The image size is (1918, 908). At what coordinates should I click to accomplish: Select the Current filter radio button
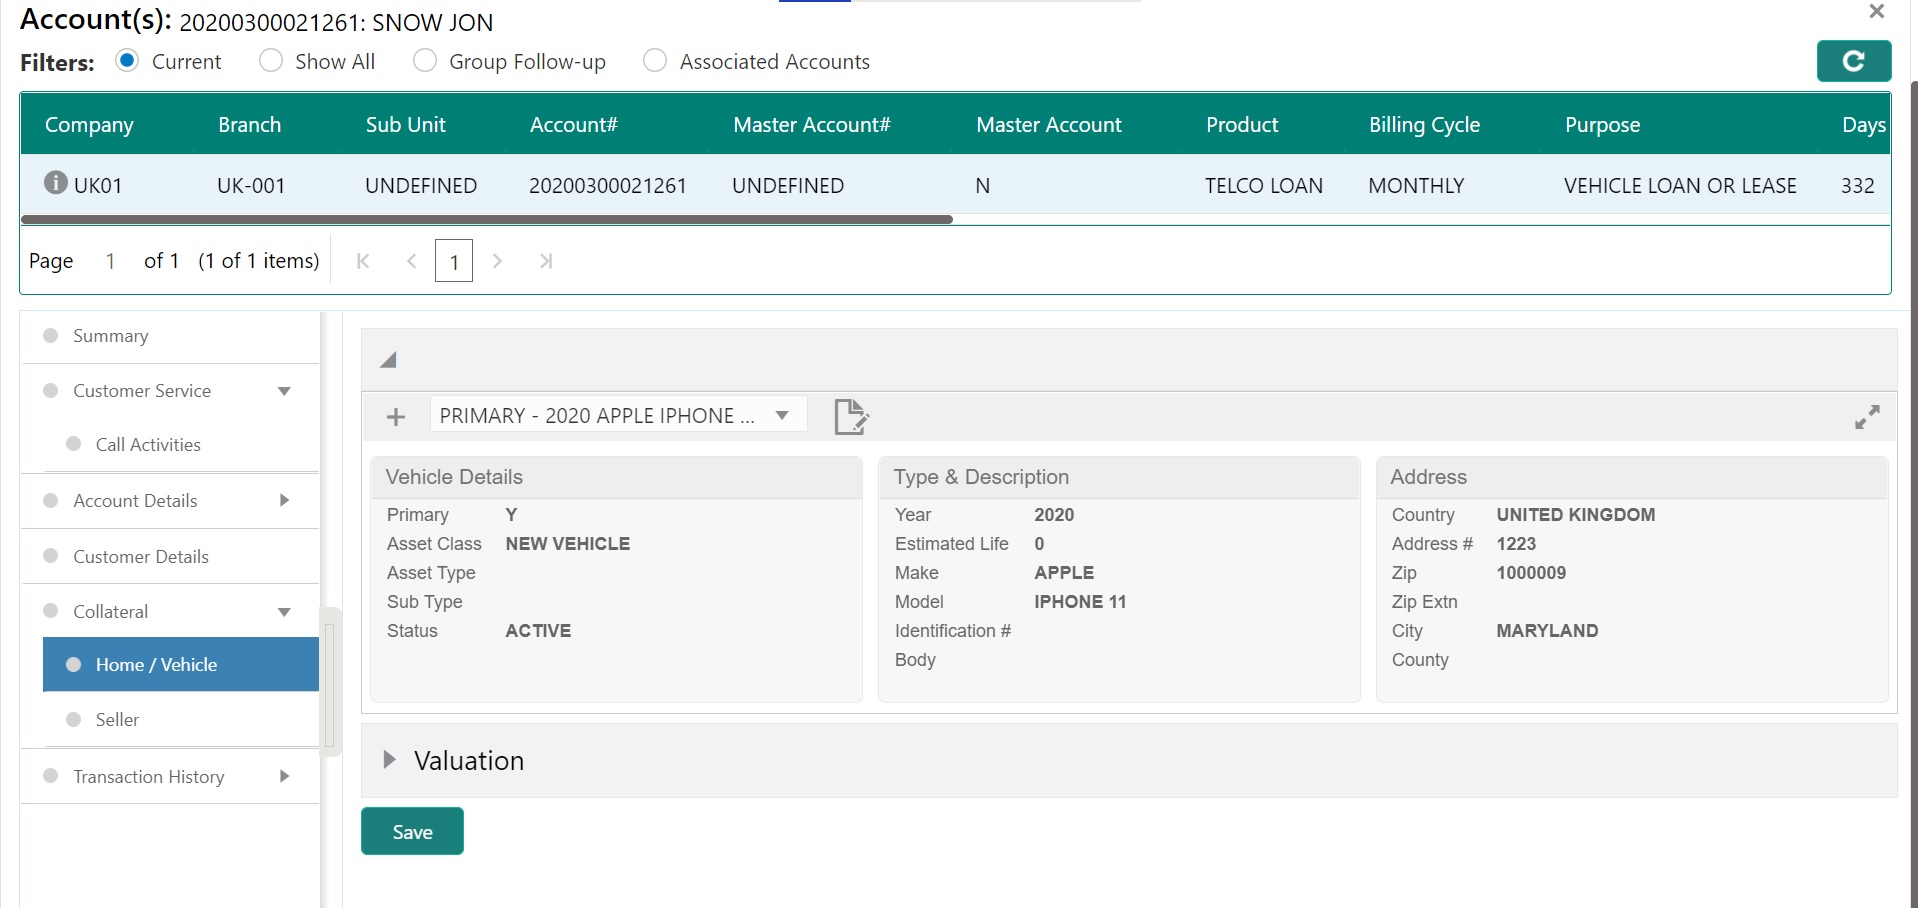click(x=127, y=60)
